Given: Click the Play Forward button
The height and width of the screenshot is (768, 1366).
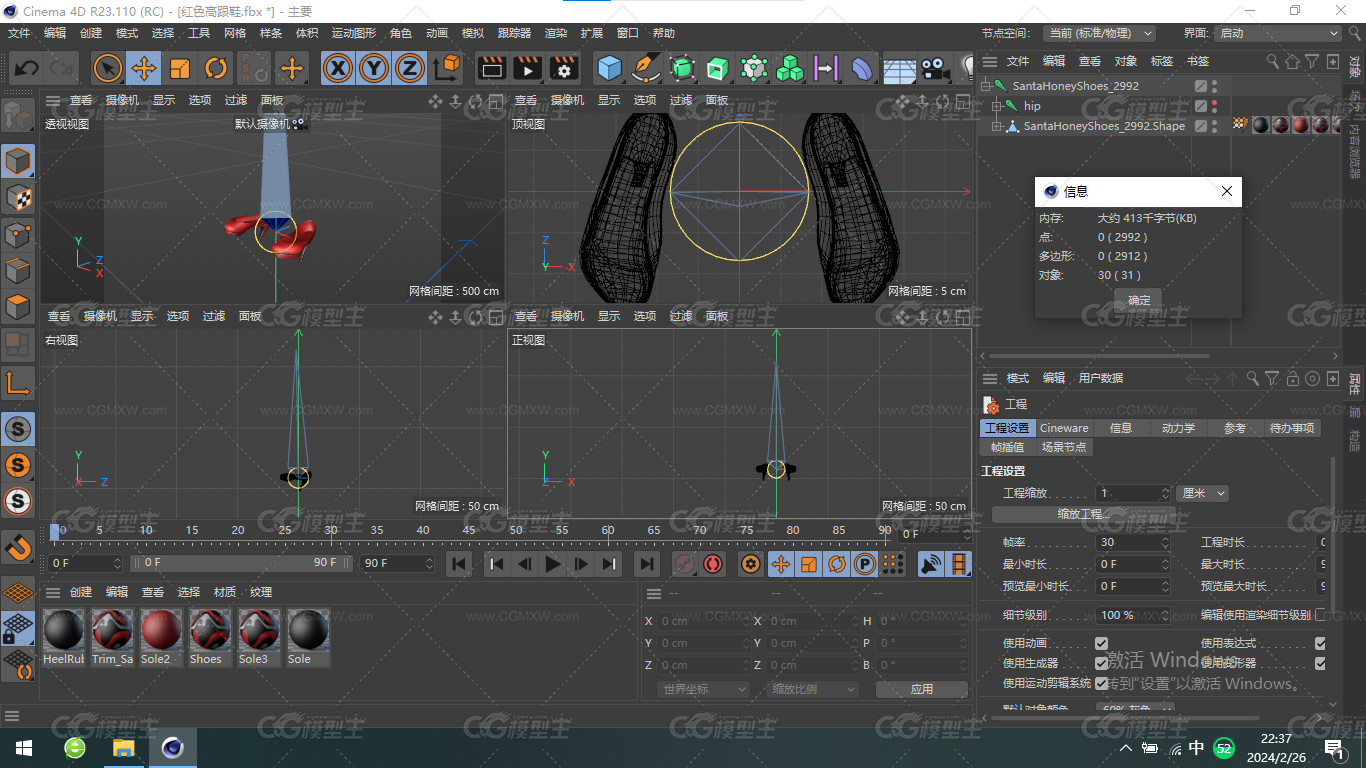Looking at the screenshot, I should point(552,564).
